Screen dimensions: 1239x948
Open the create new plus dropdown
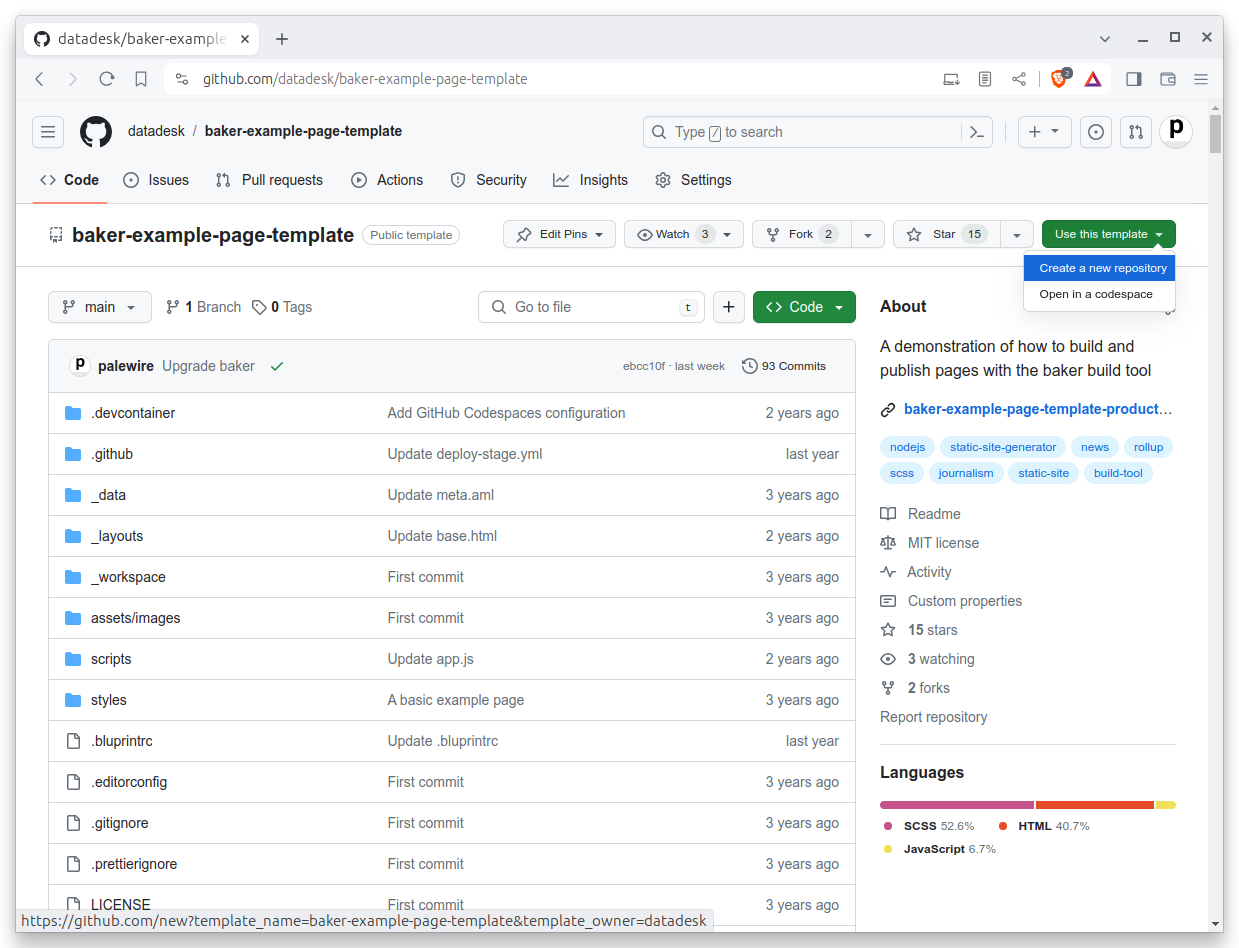[1045, 132]
